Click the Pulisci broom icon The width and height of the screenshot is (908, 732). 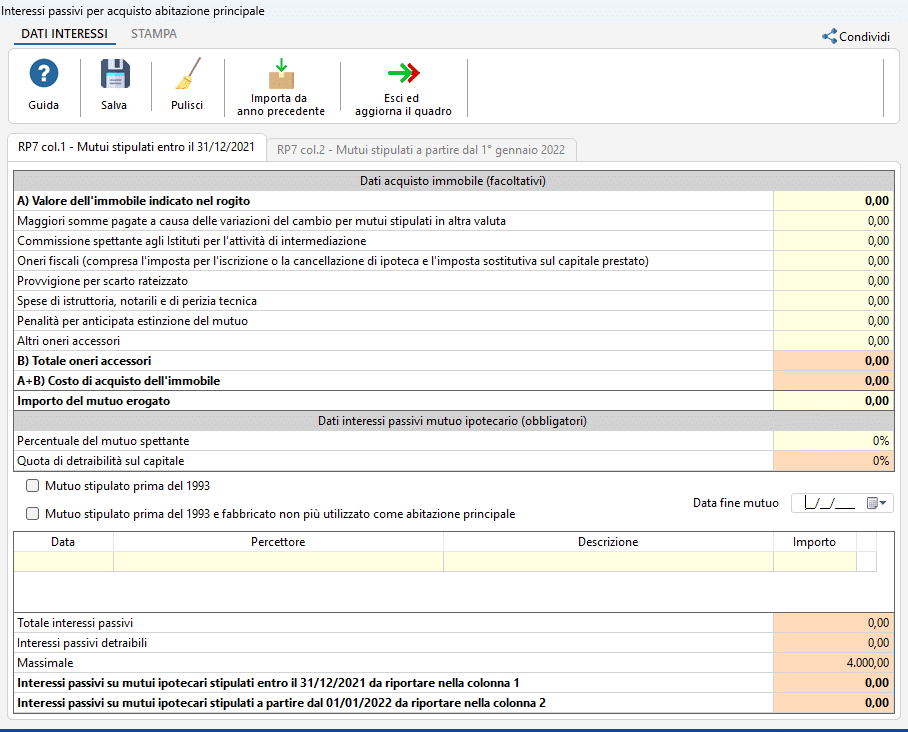pos(187,75)
